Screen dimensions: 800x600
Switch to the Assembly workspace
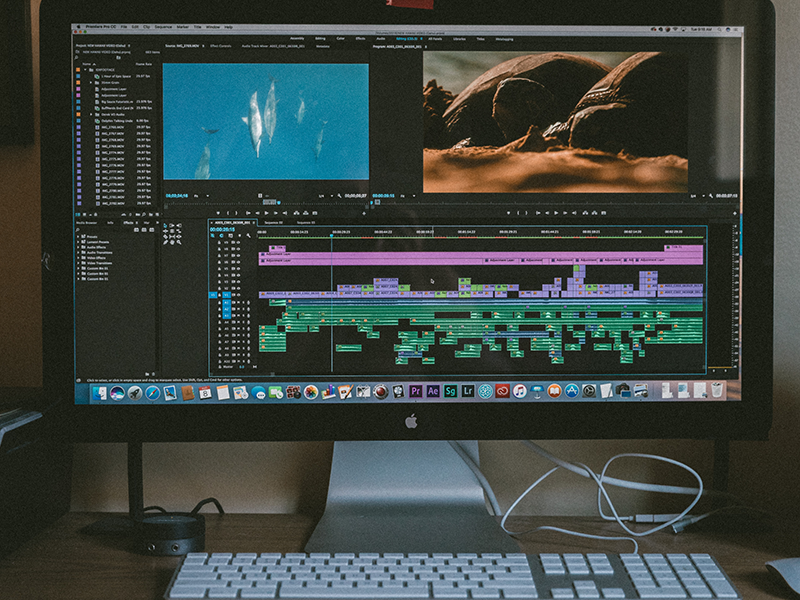click(x=297, y=39)
